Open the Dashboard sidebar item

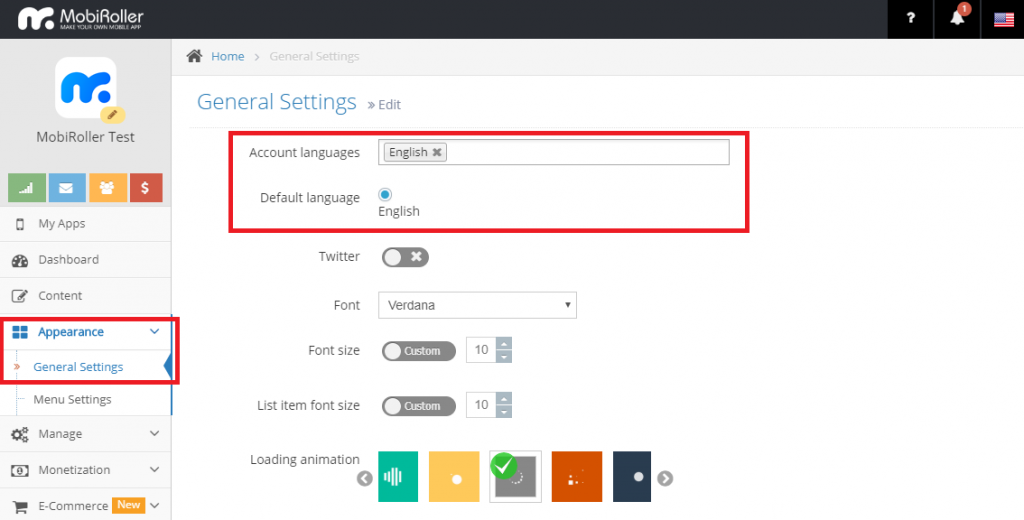[68, 260]
